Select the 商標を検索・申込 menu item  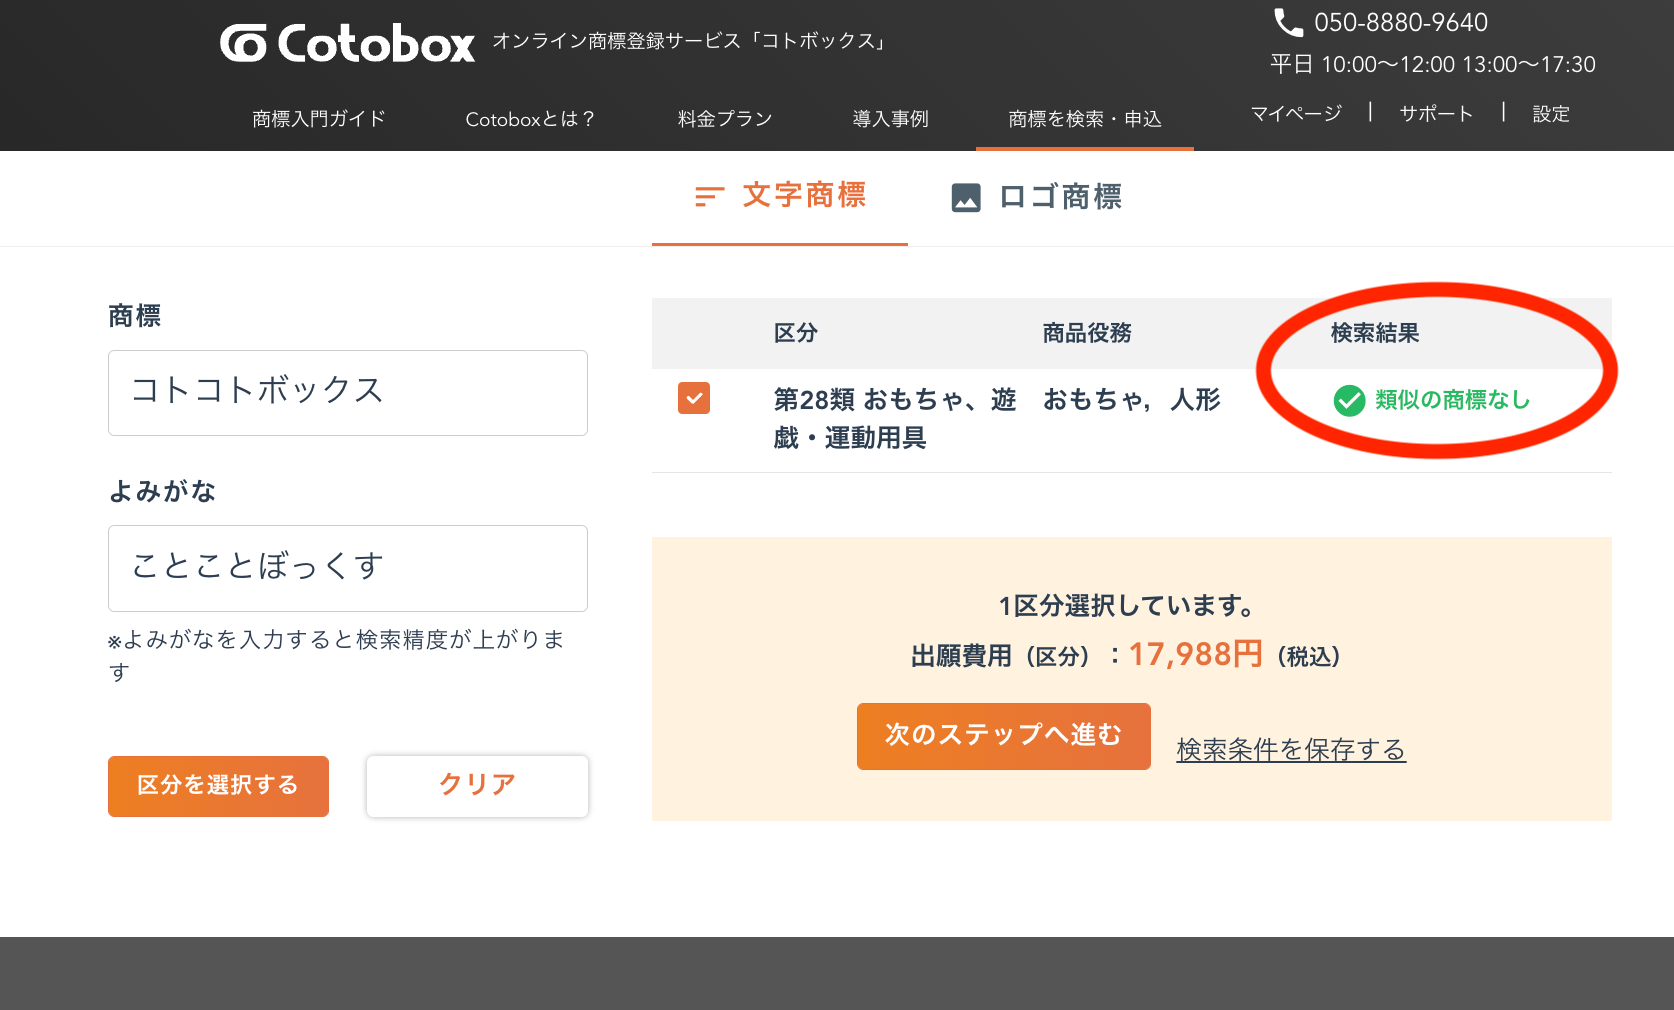click(x=1085, y=119)
